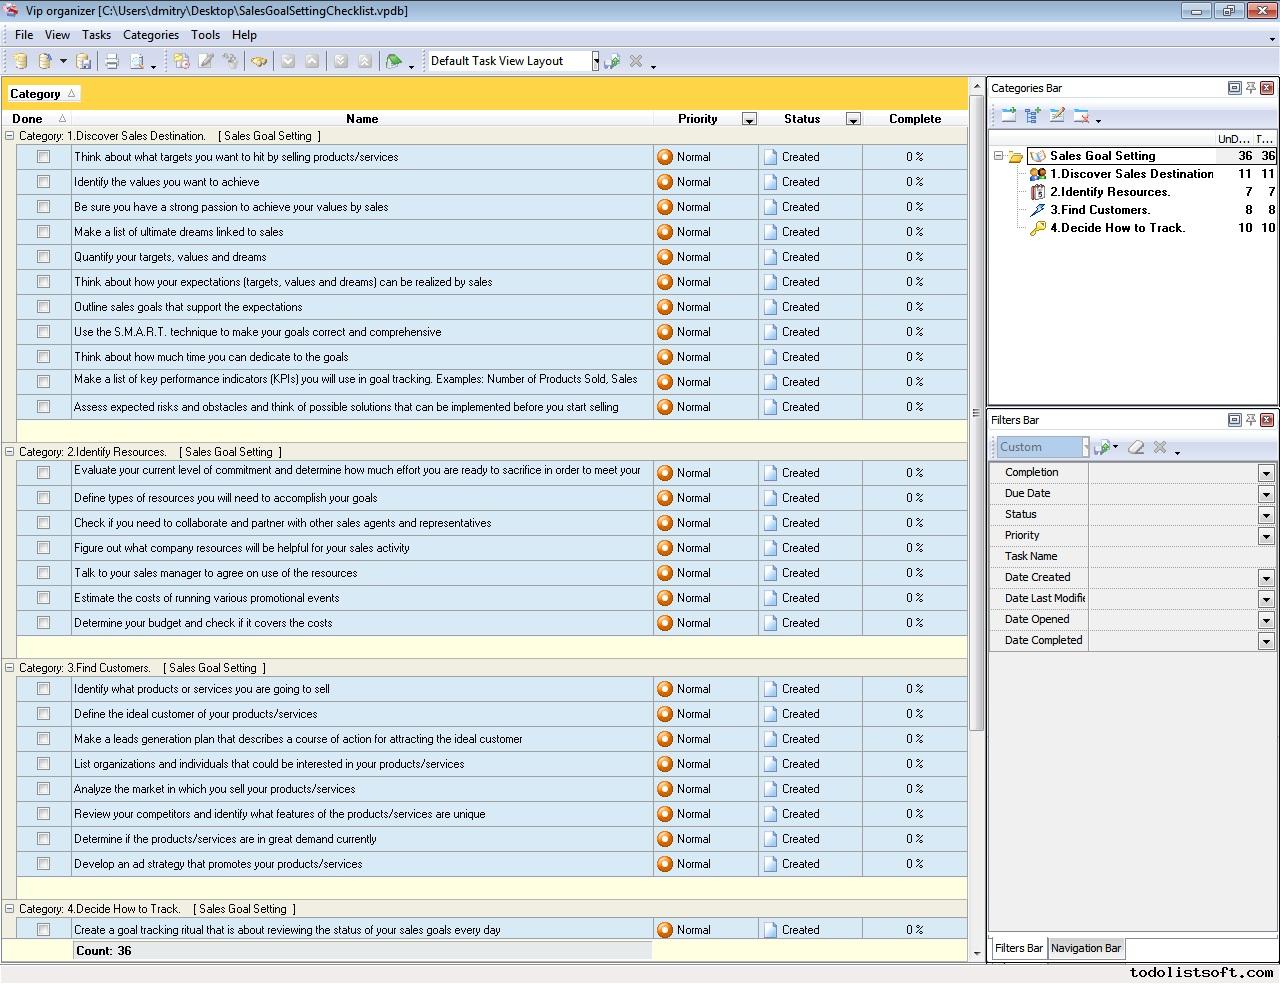Click the Task Name filter input field
Image resolution: width=1280 pixels, height=984 pixels.
[x=1180, y=557]
